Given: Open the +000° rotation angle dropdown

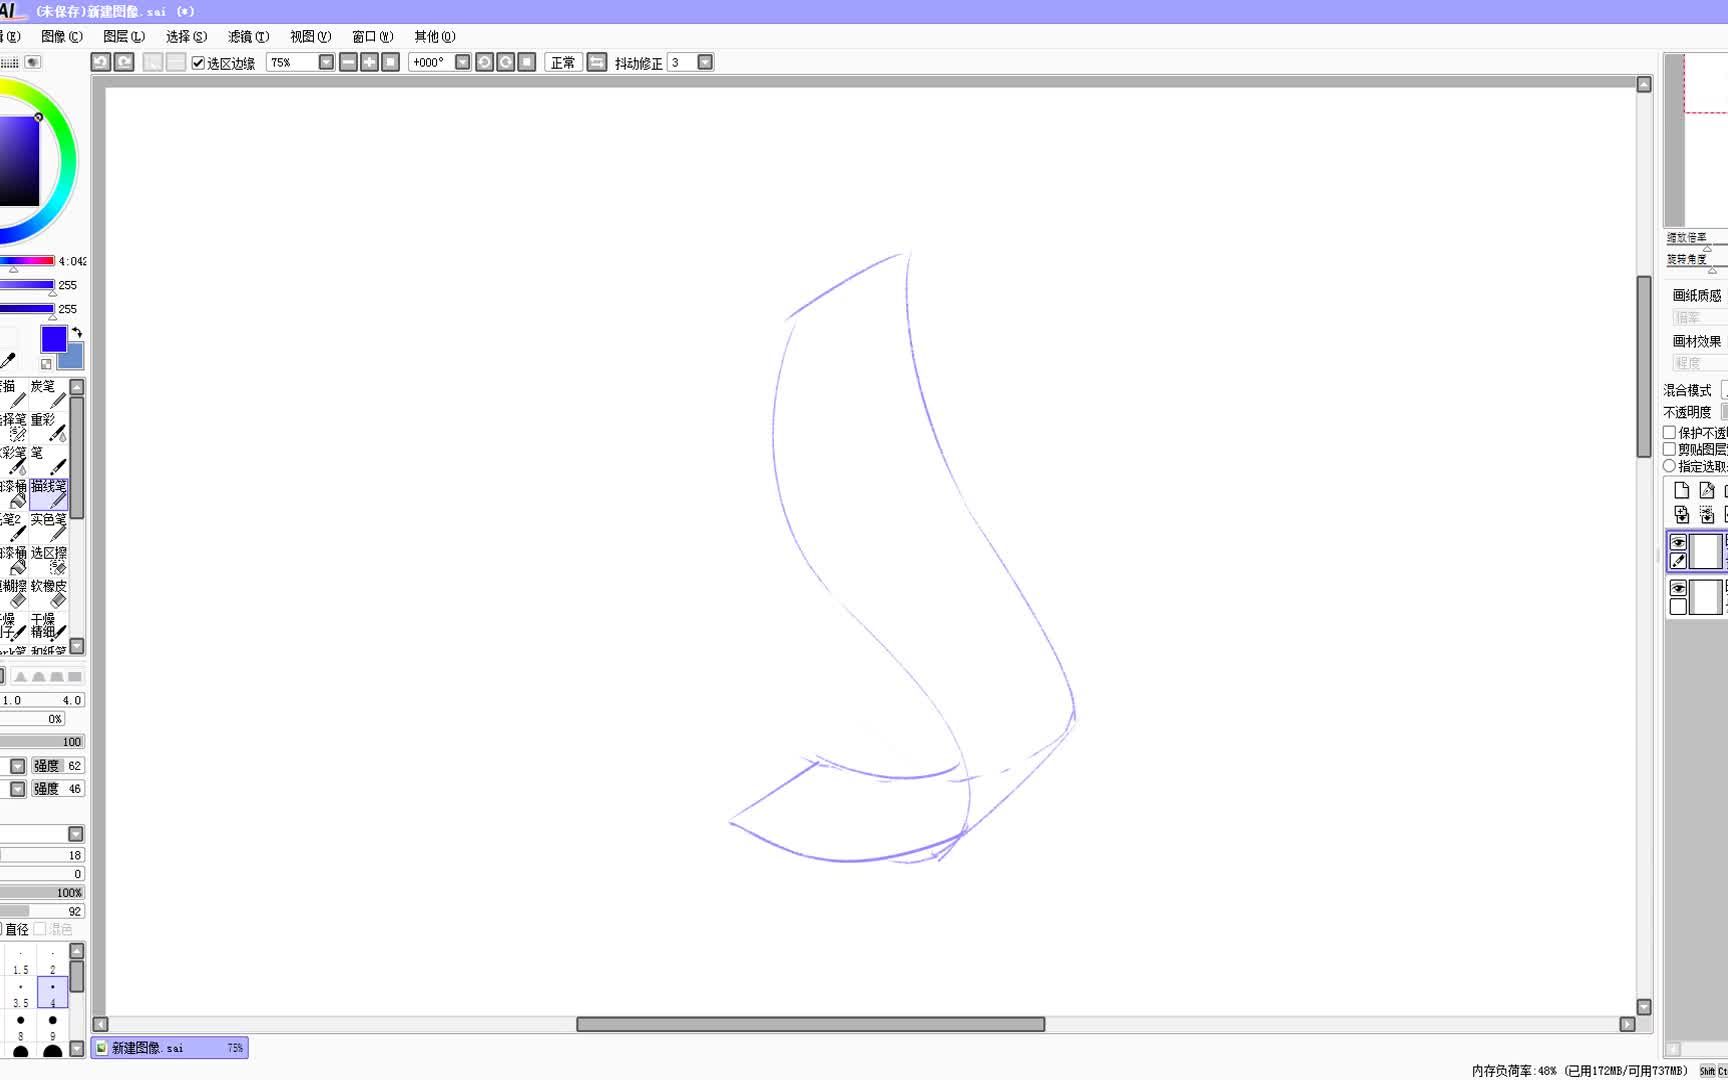Looking at the screenshot, I should coord(462,62).
